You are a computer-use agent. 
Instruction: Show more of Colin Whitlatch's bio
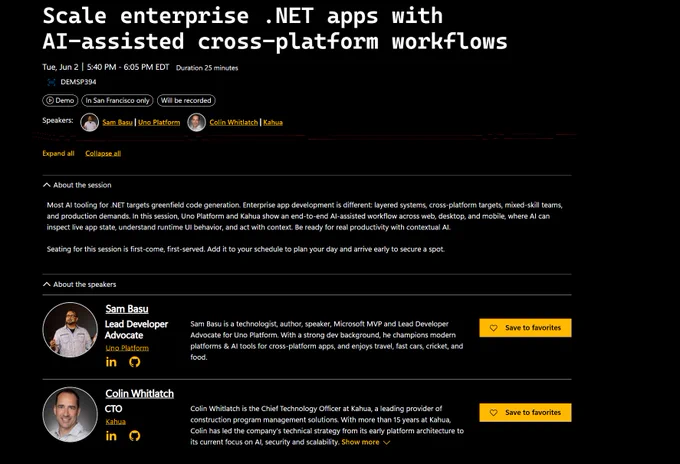coord(366,442)
